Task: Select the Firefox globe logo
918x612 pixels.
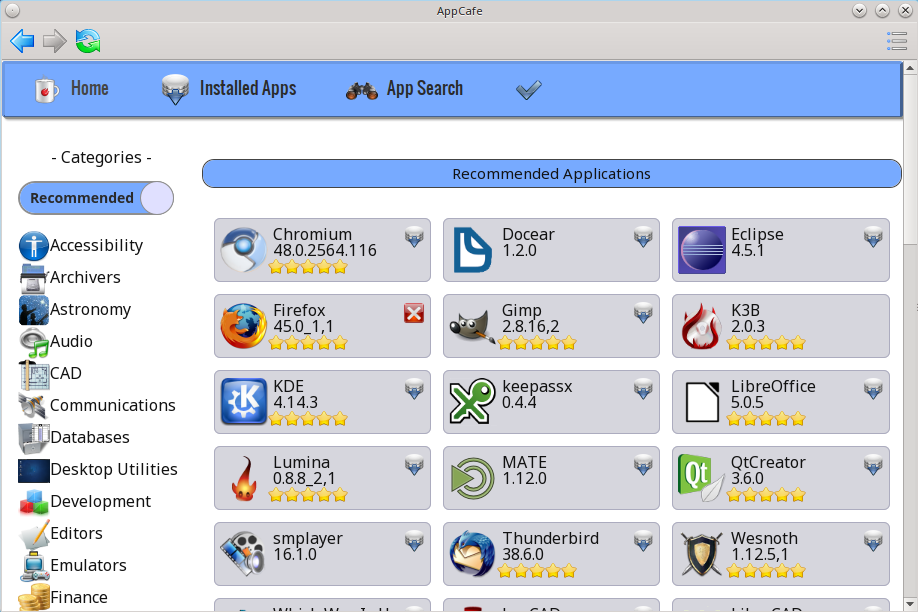Action: point(244,326)
